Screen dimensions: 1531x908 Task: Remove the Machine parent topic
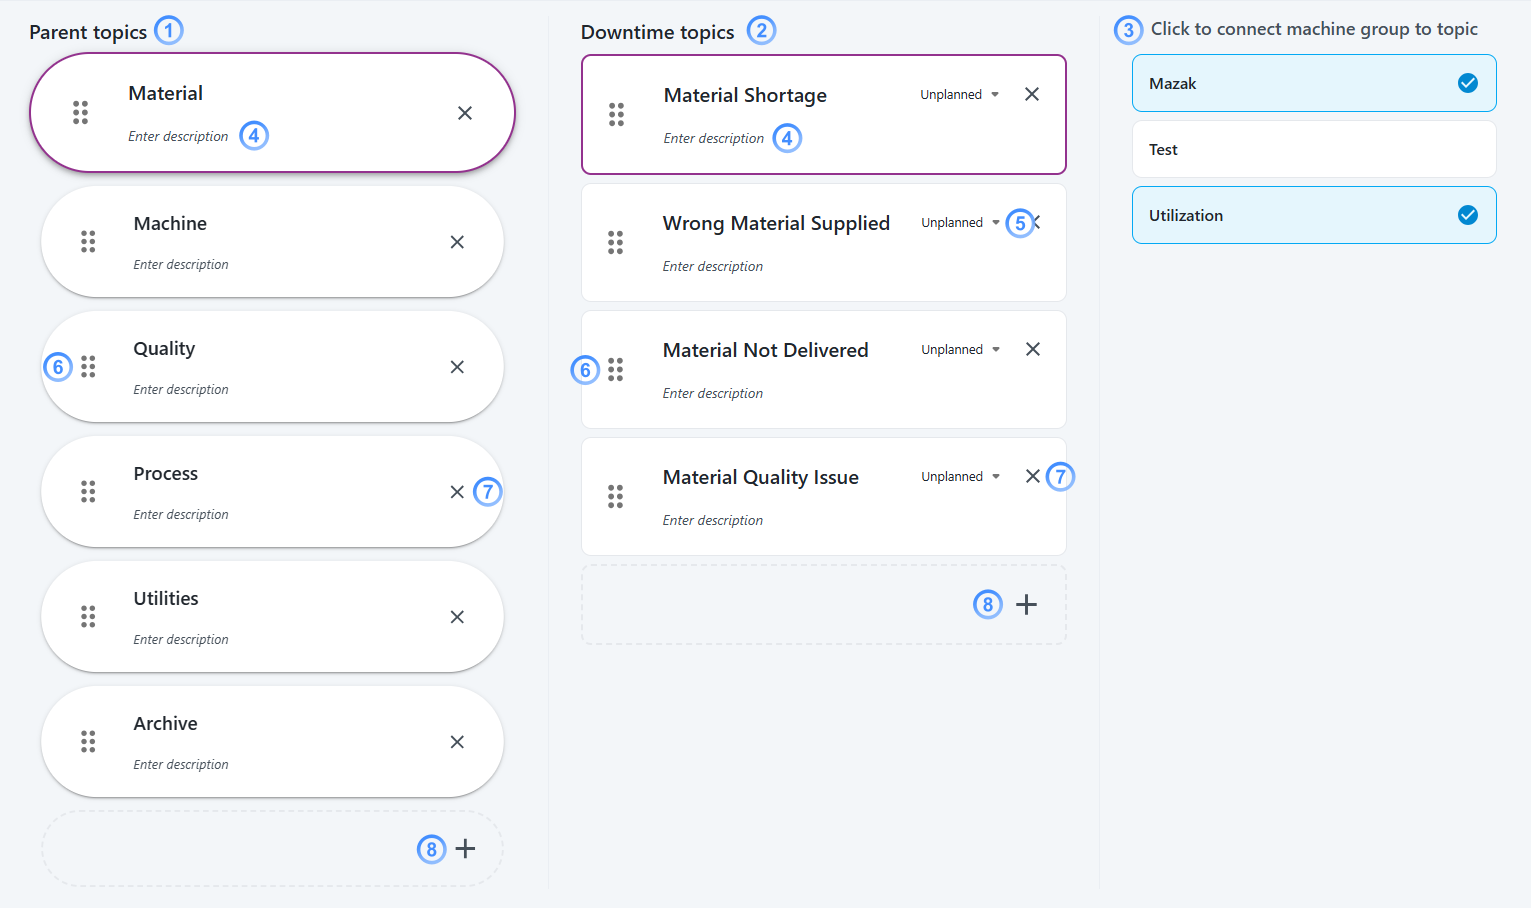point(457,242)
